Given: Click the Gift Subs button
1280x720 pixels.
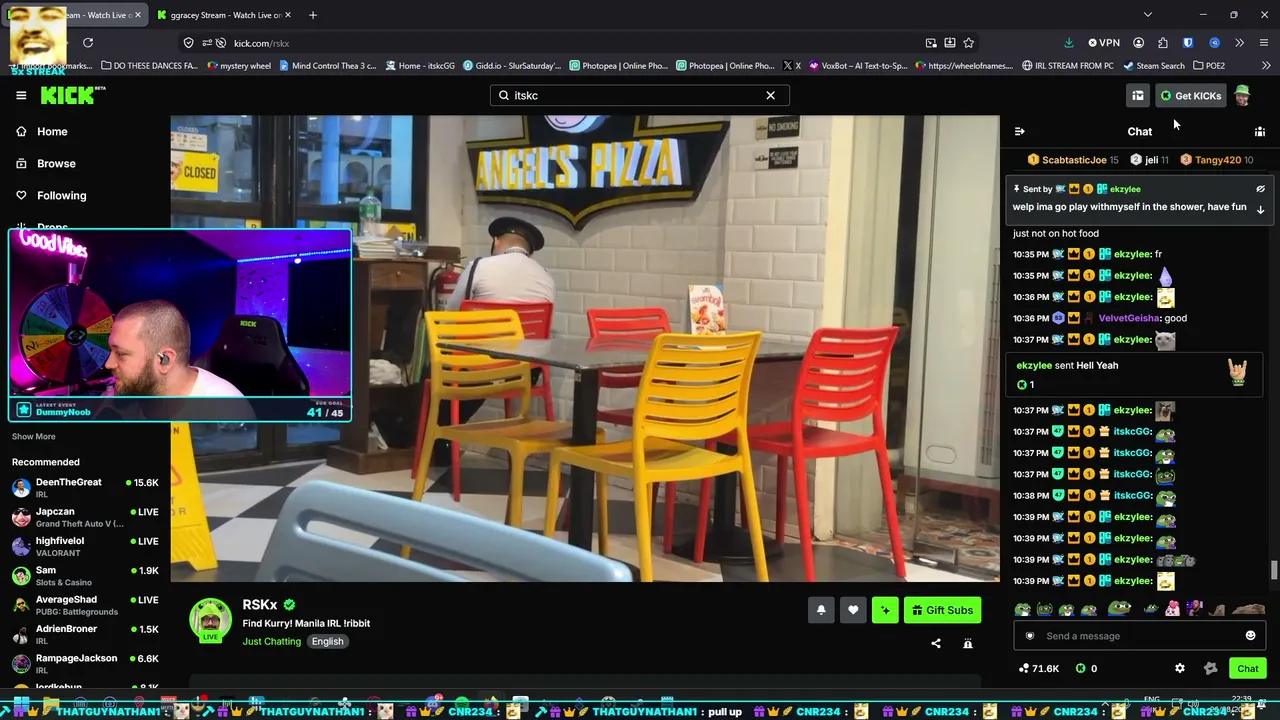Looking at the screenshot, I should click(x=942, y=610).
